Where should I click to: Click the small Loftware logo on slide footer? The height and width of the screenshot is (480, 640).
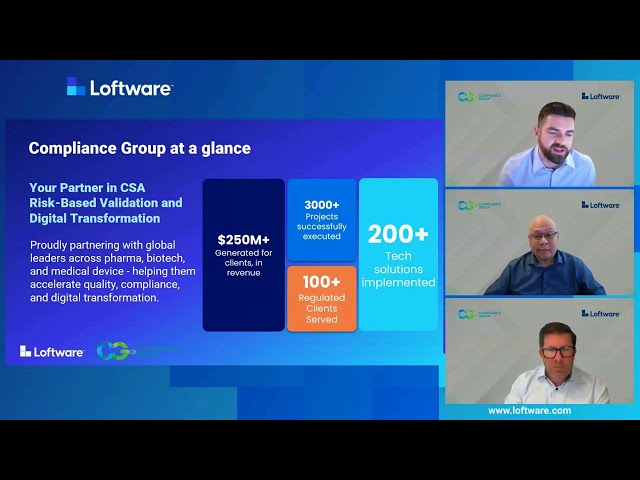click(52, 351)
